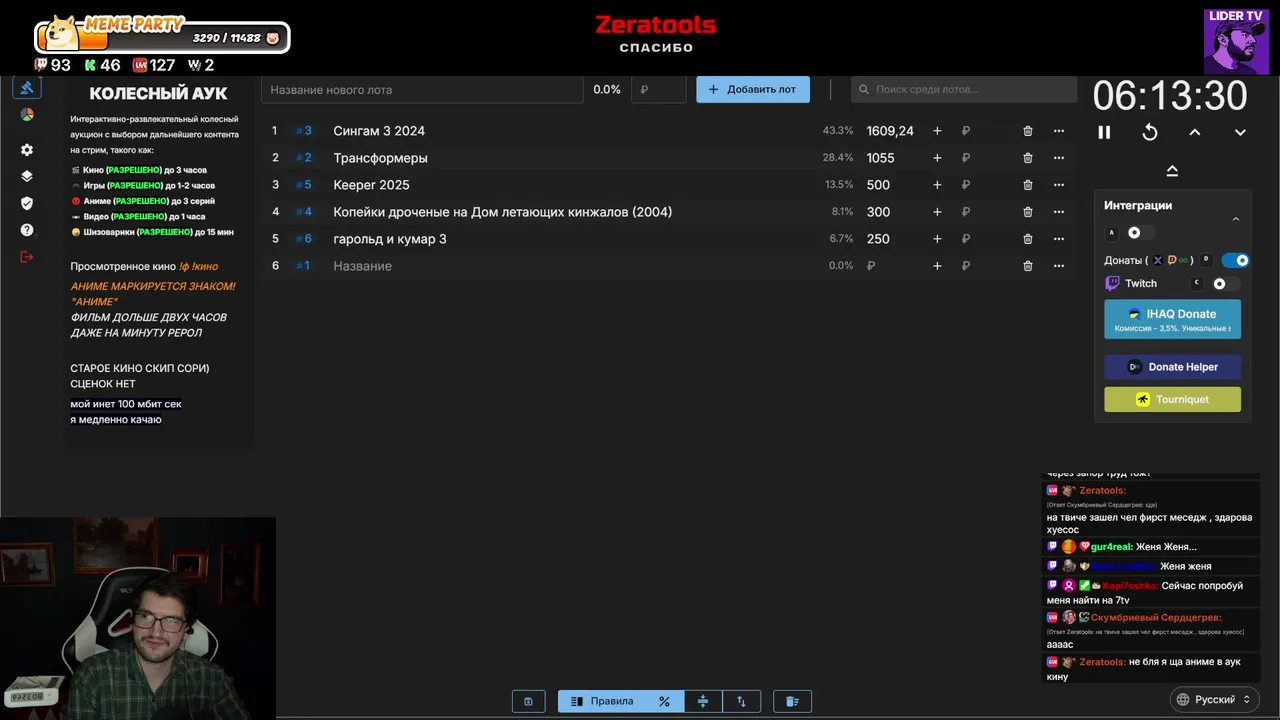Viewport: 1280px width, 720px height.
Task: Toggle the percent display button at bottom
Action: (x=664, y=701)
